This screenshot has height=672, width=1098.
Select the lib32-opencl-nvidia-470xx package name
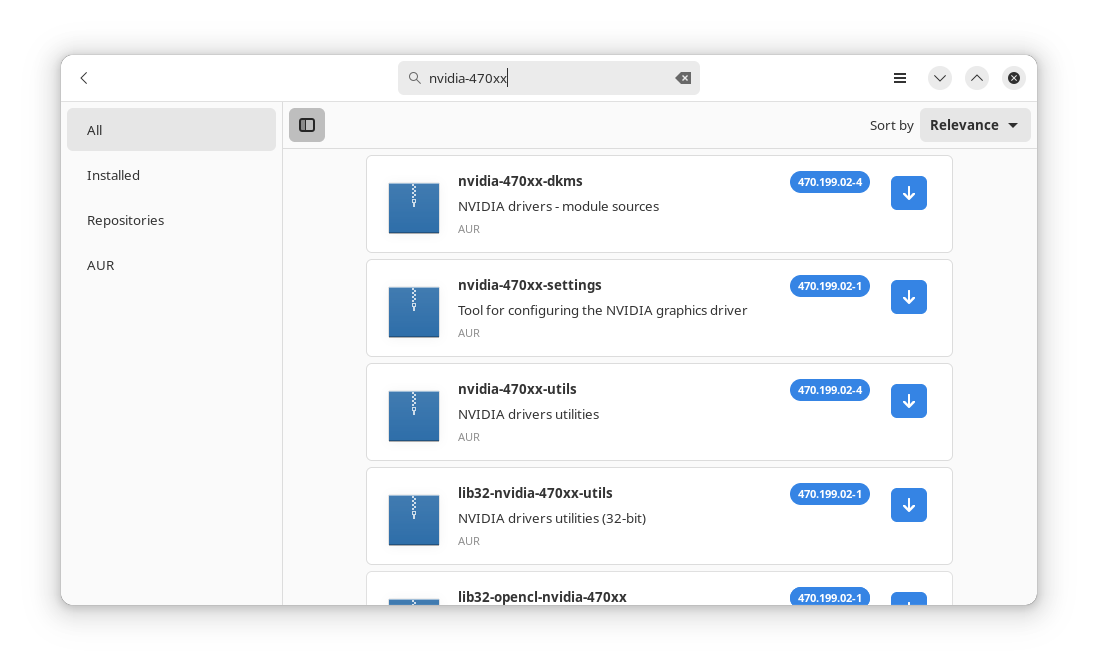(542, 597)
